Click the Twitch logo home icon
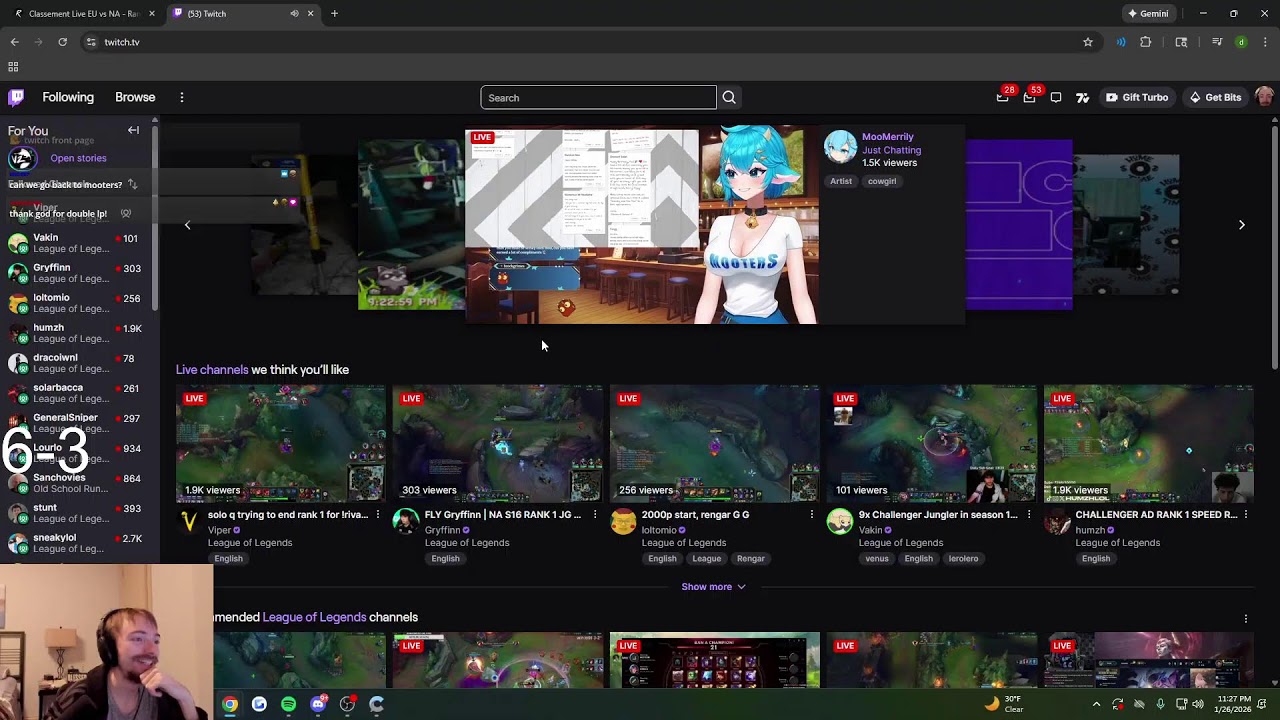The image size is (1280, 720). coord(16,97)
